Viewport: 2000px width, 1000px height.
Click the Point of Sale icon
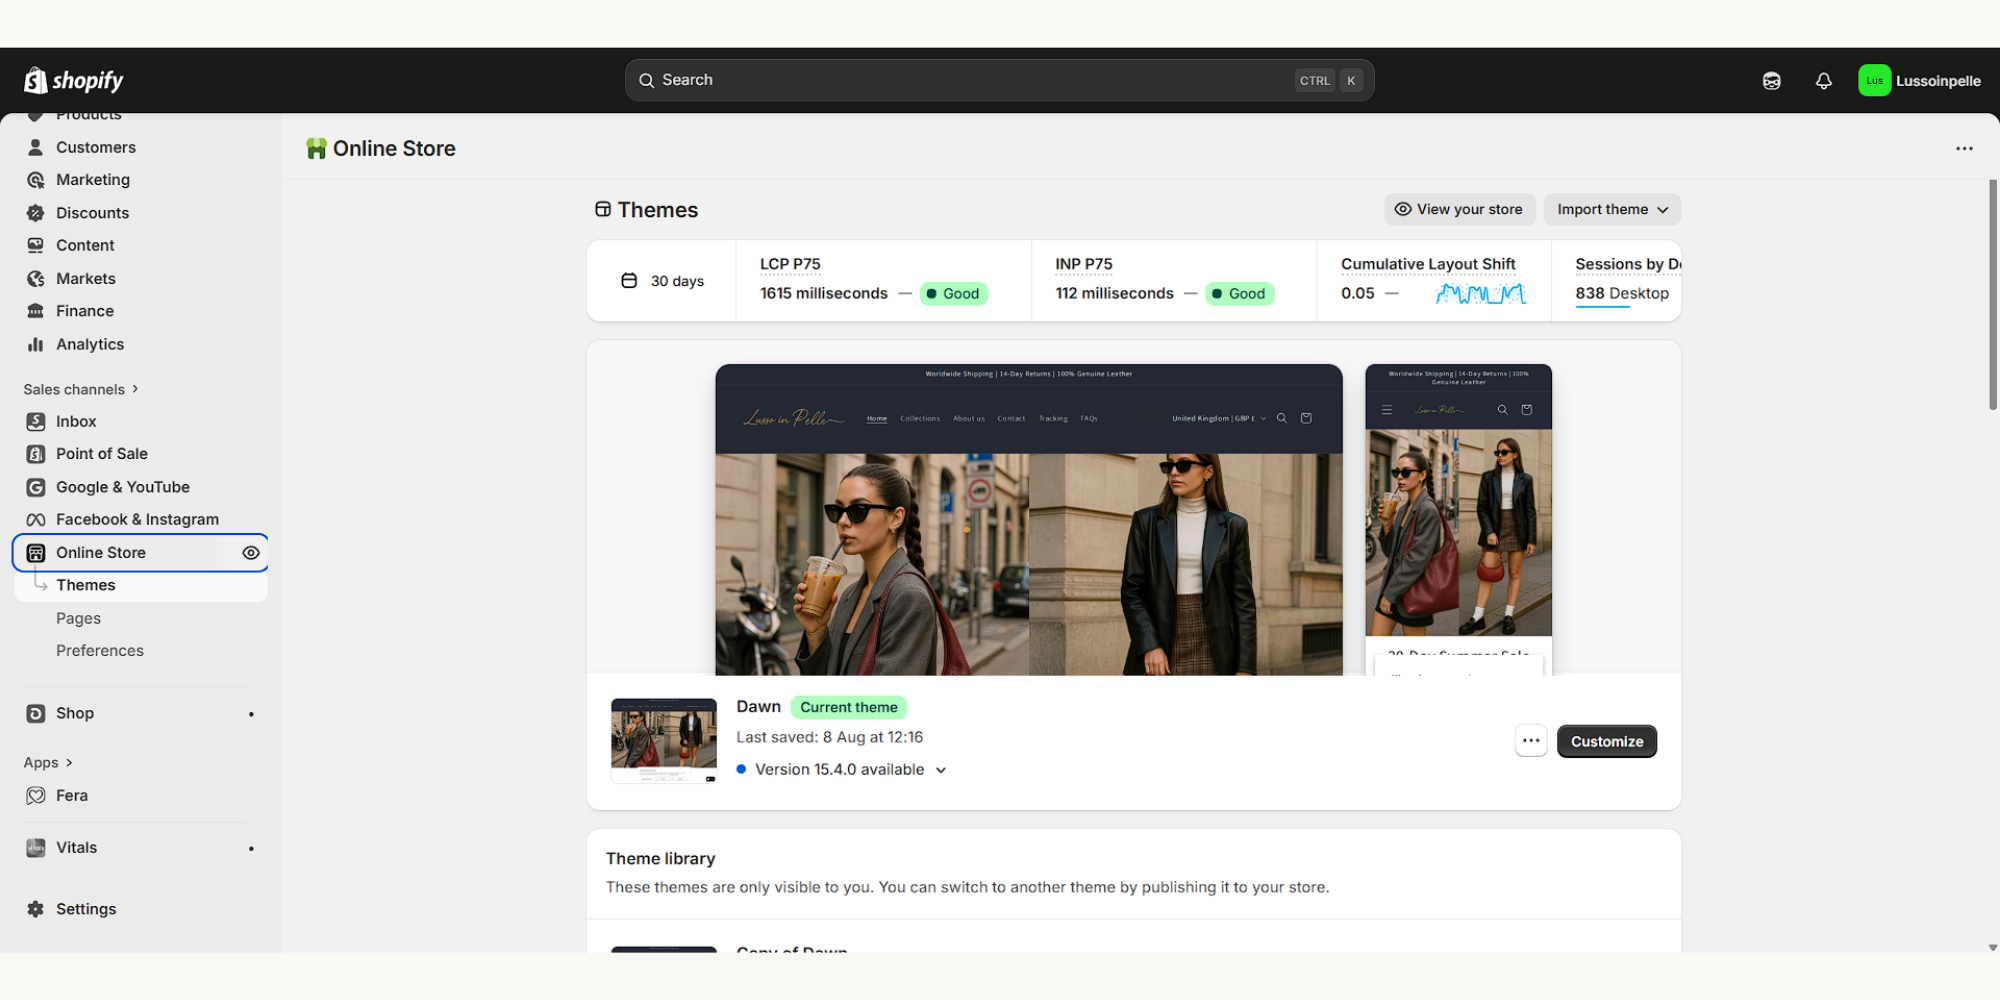click(x=36, y=454)
